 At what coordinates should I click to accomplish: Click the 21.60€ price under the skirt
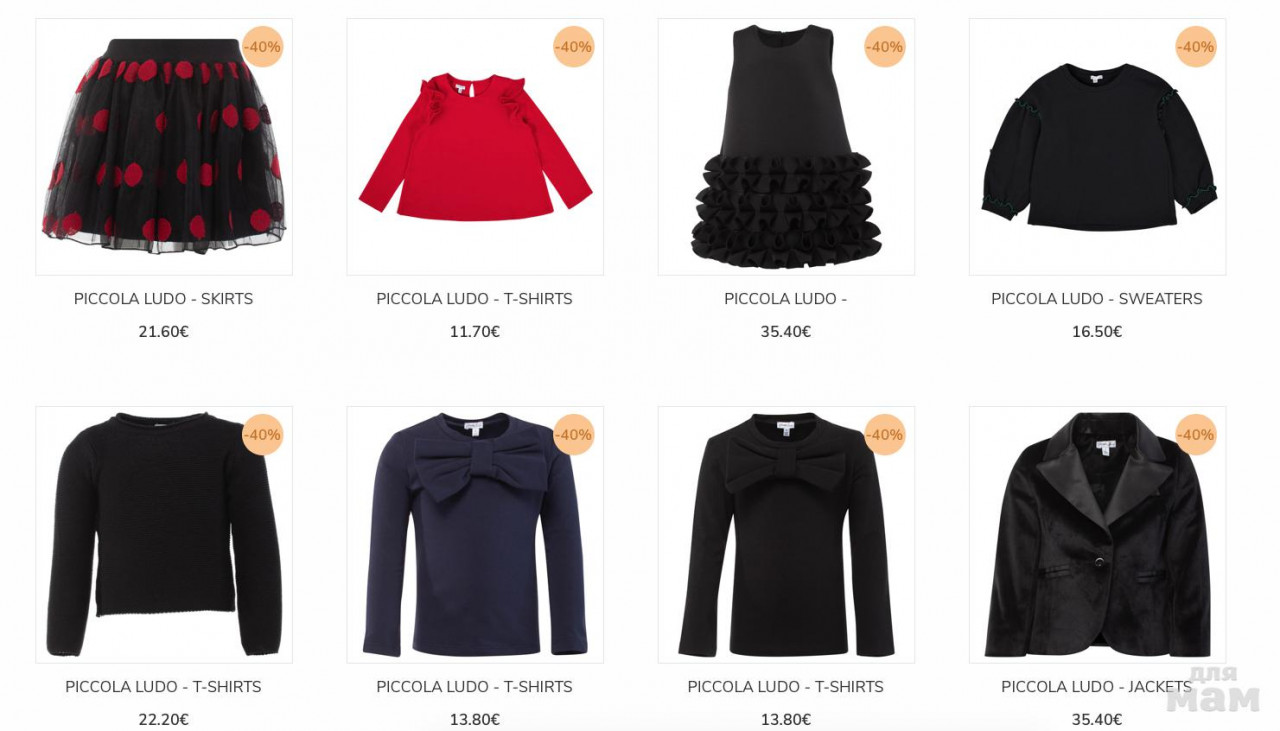(x=164, y=332)
